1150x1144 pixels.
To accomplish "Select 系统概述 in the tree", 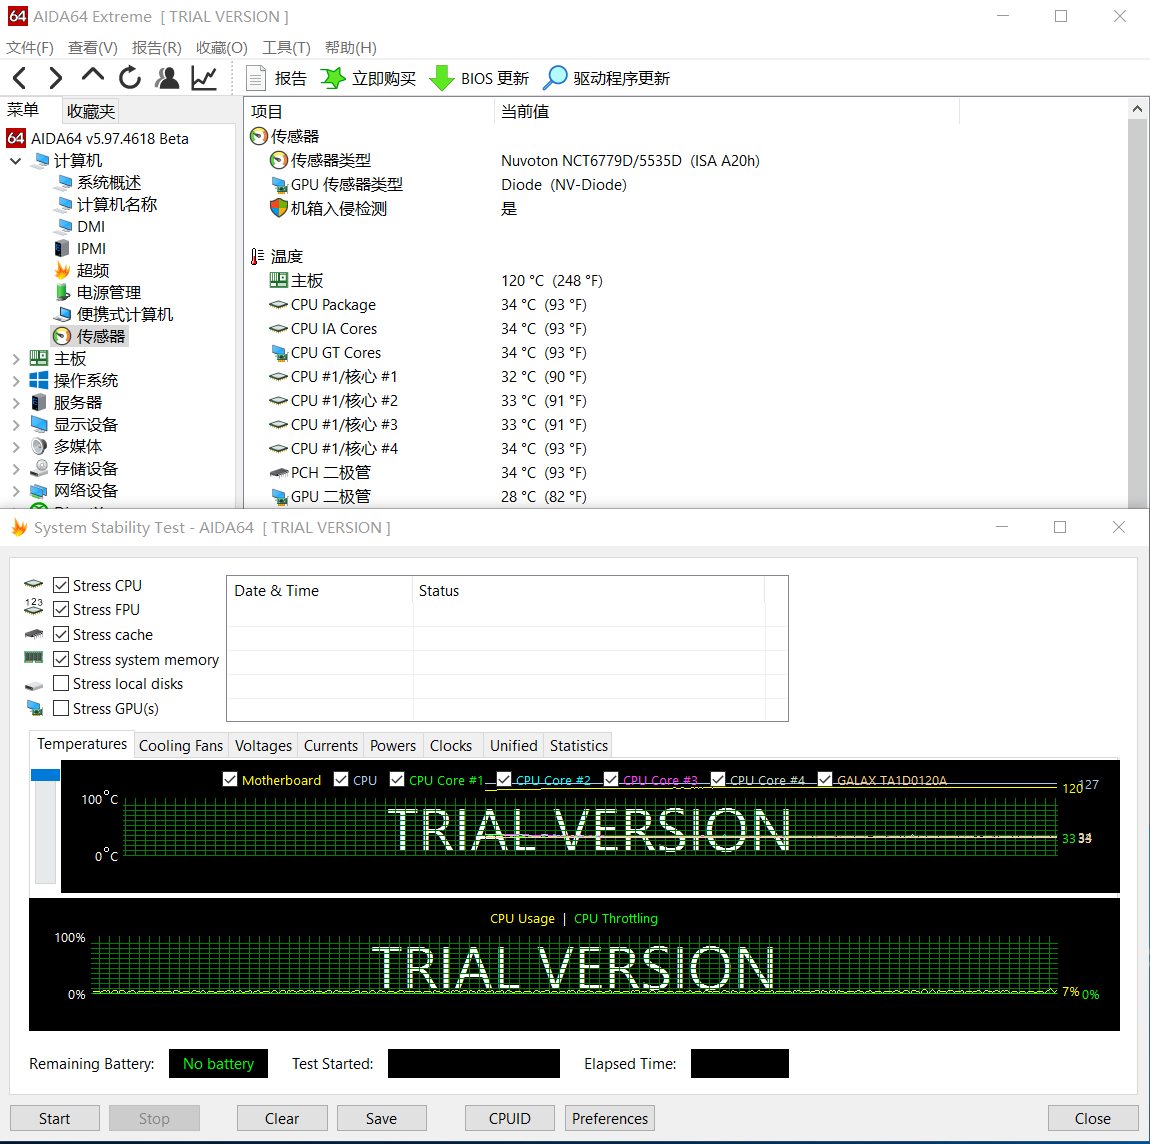I will tap(109, 183).
